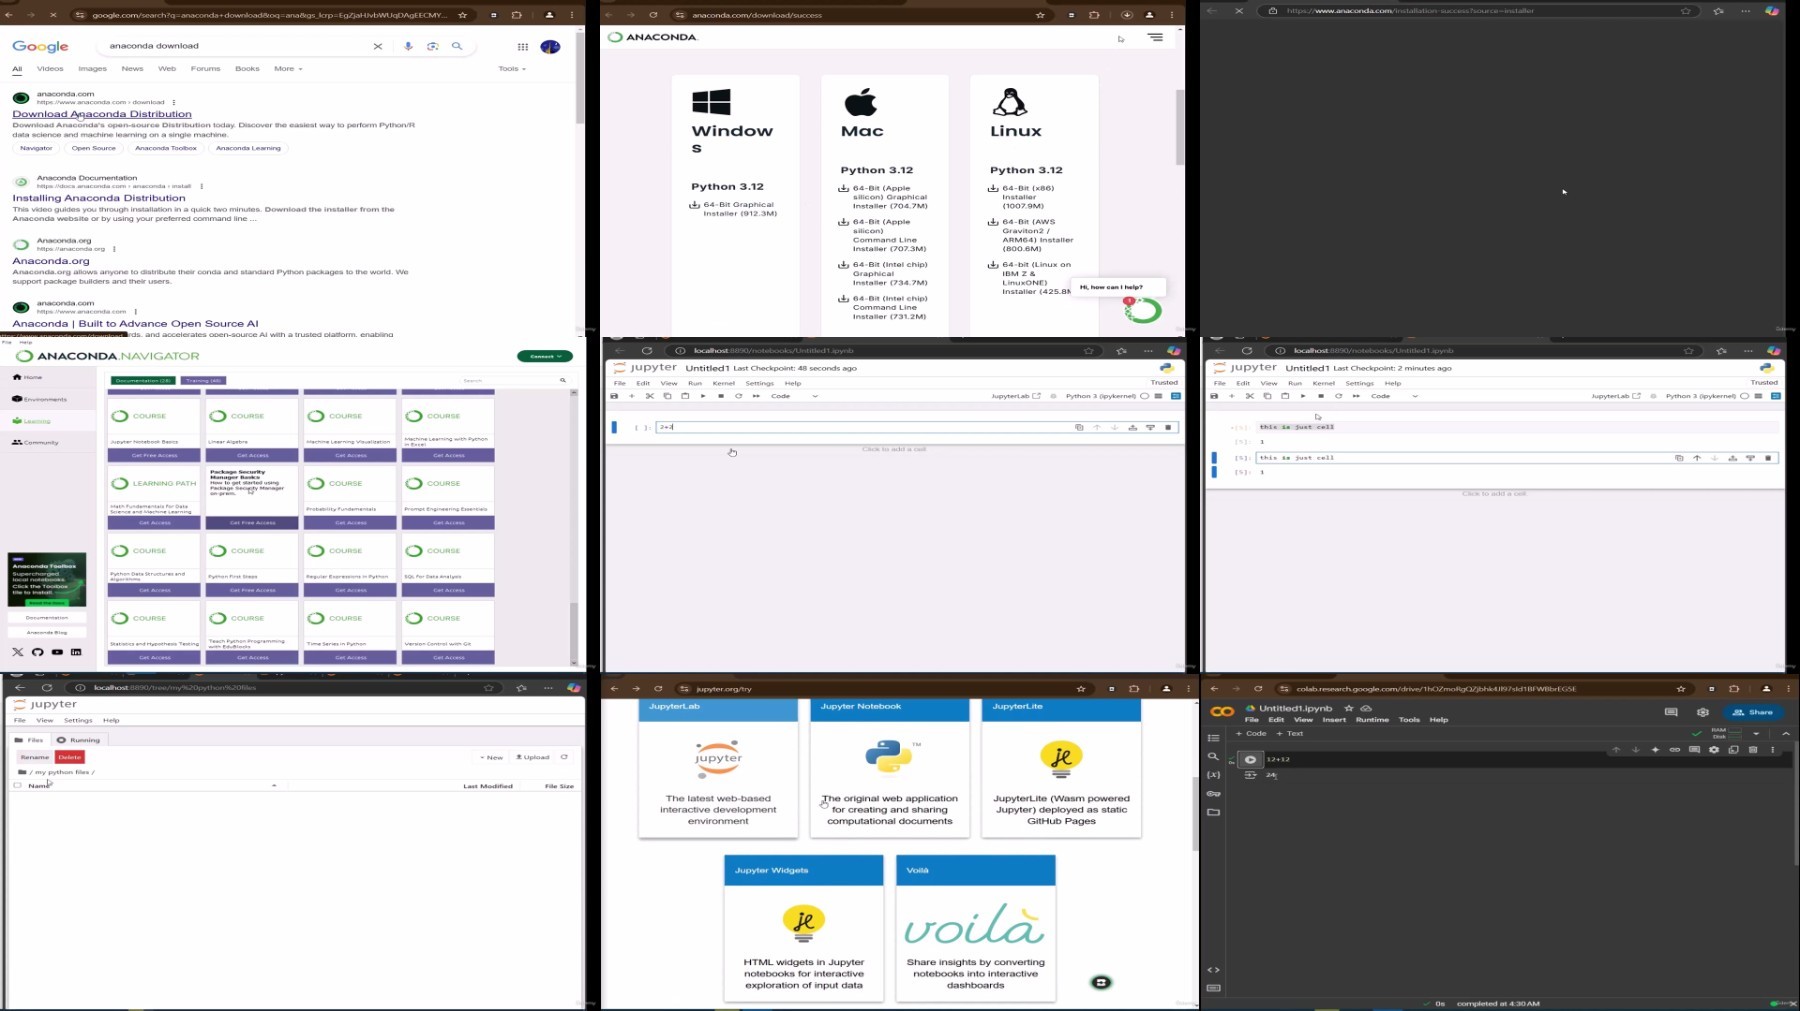The width and height of the screenshot is (1800, 1011).
Task: Select the Images tab on Google search
Action: (92, 69)
